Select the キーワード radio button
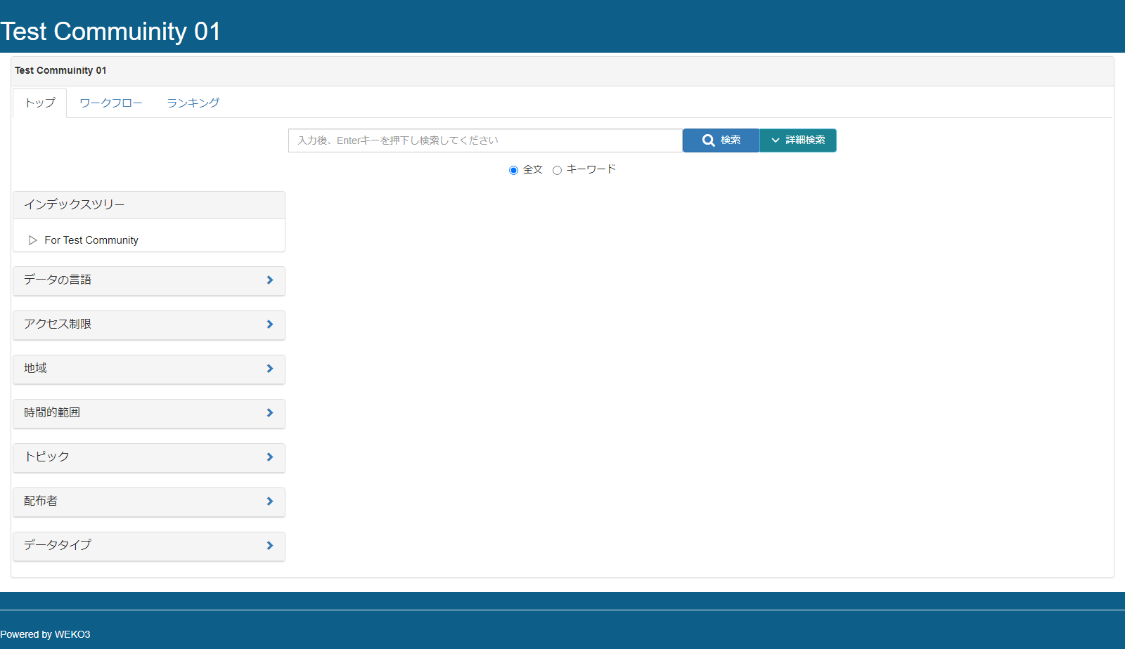1125x649 pixels. (558, 170)
